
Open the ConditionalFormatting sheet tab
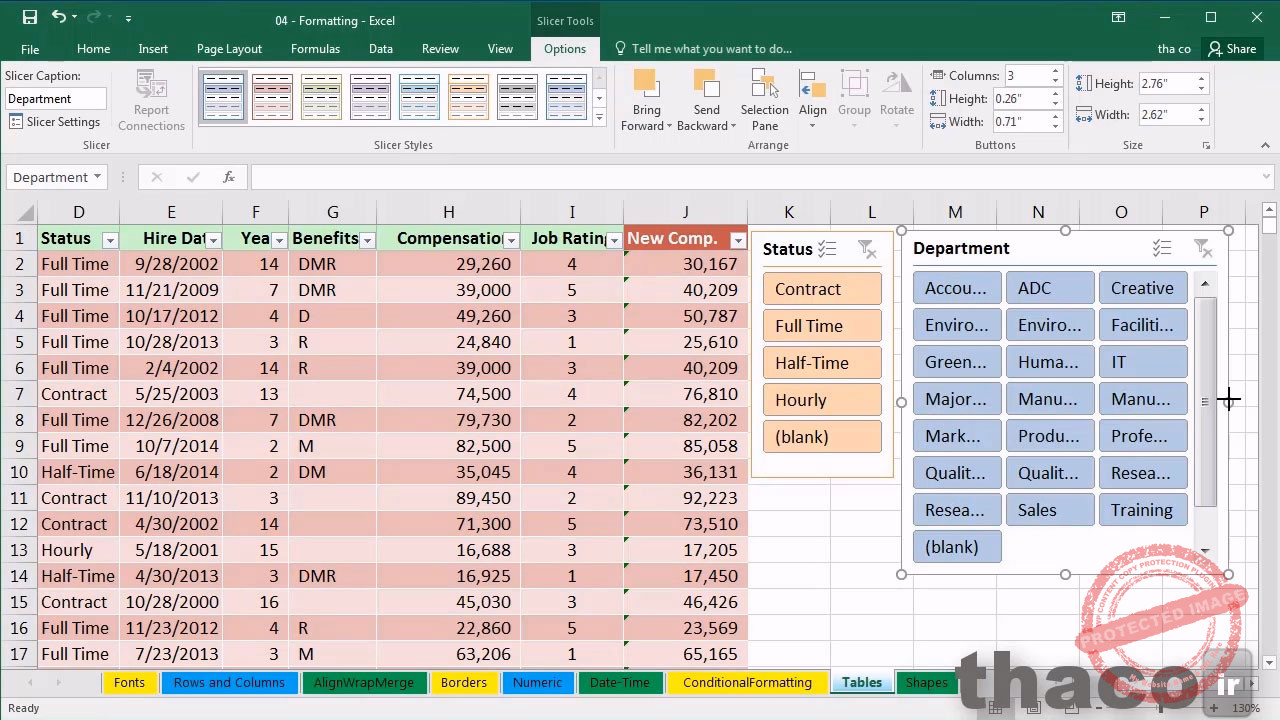tap(747, 682)
